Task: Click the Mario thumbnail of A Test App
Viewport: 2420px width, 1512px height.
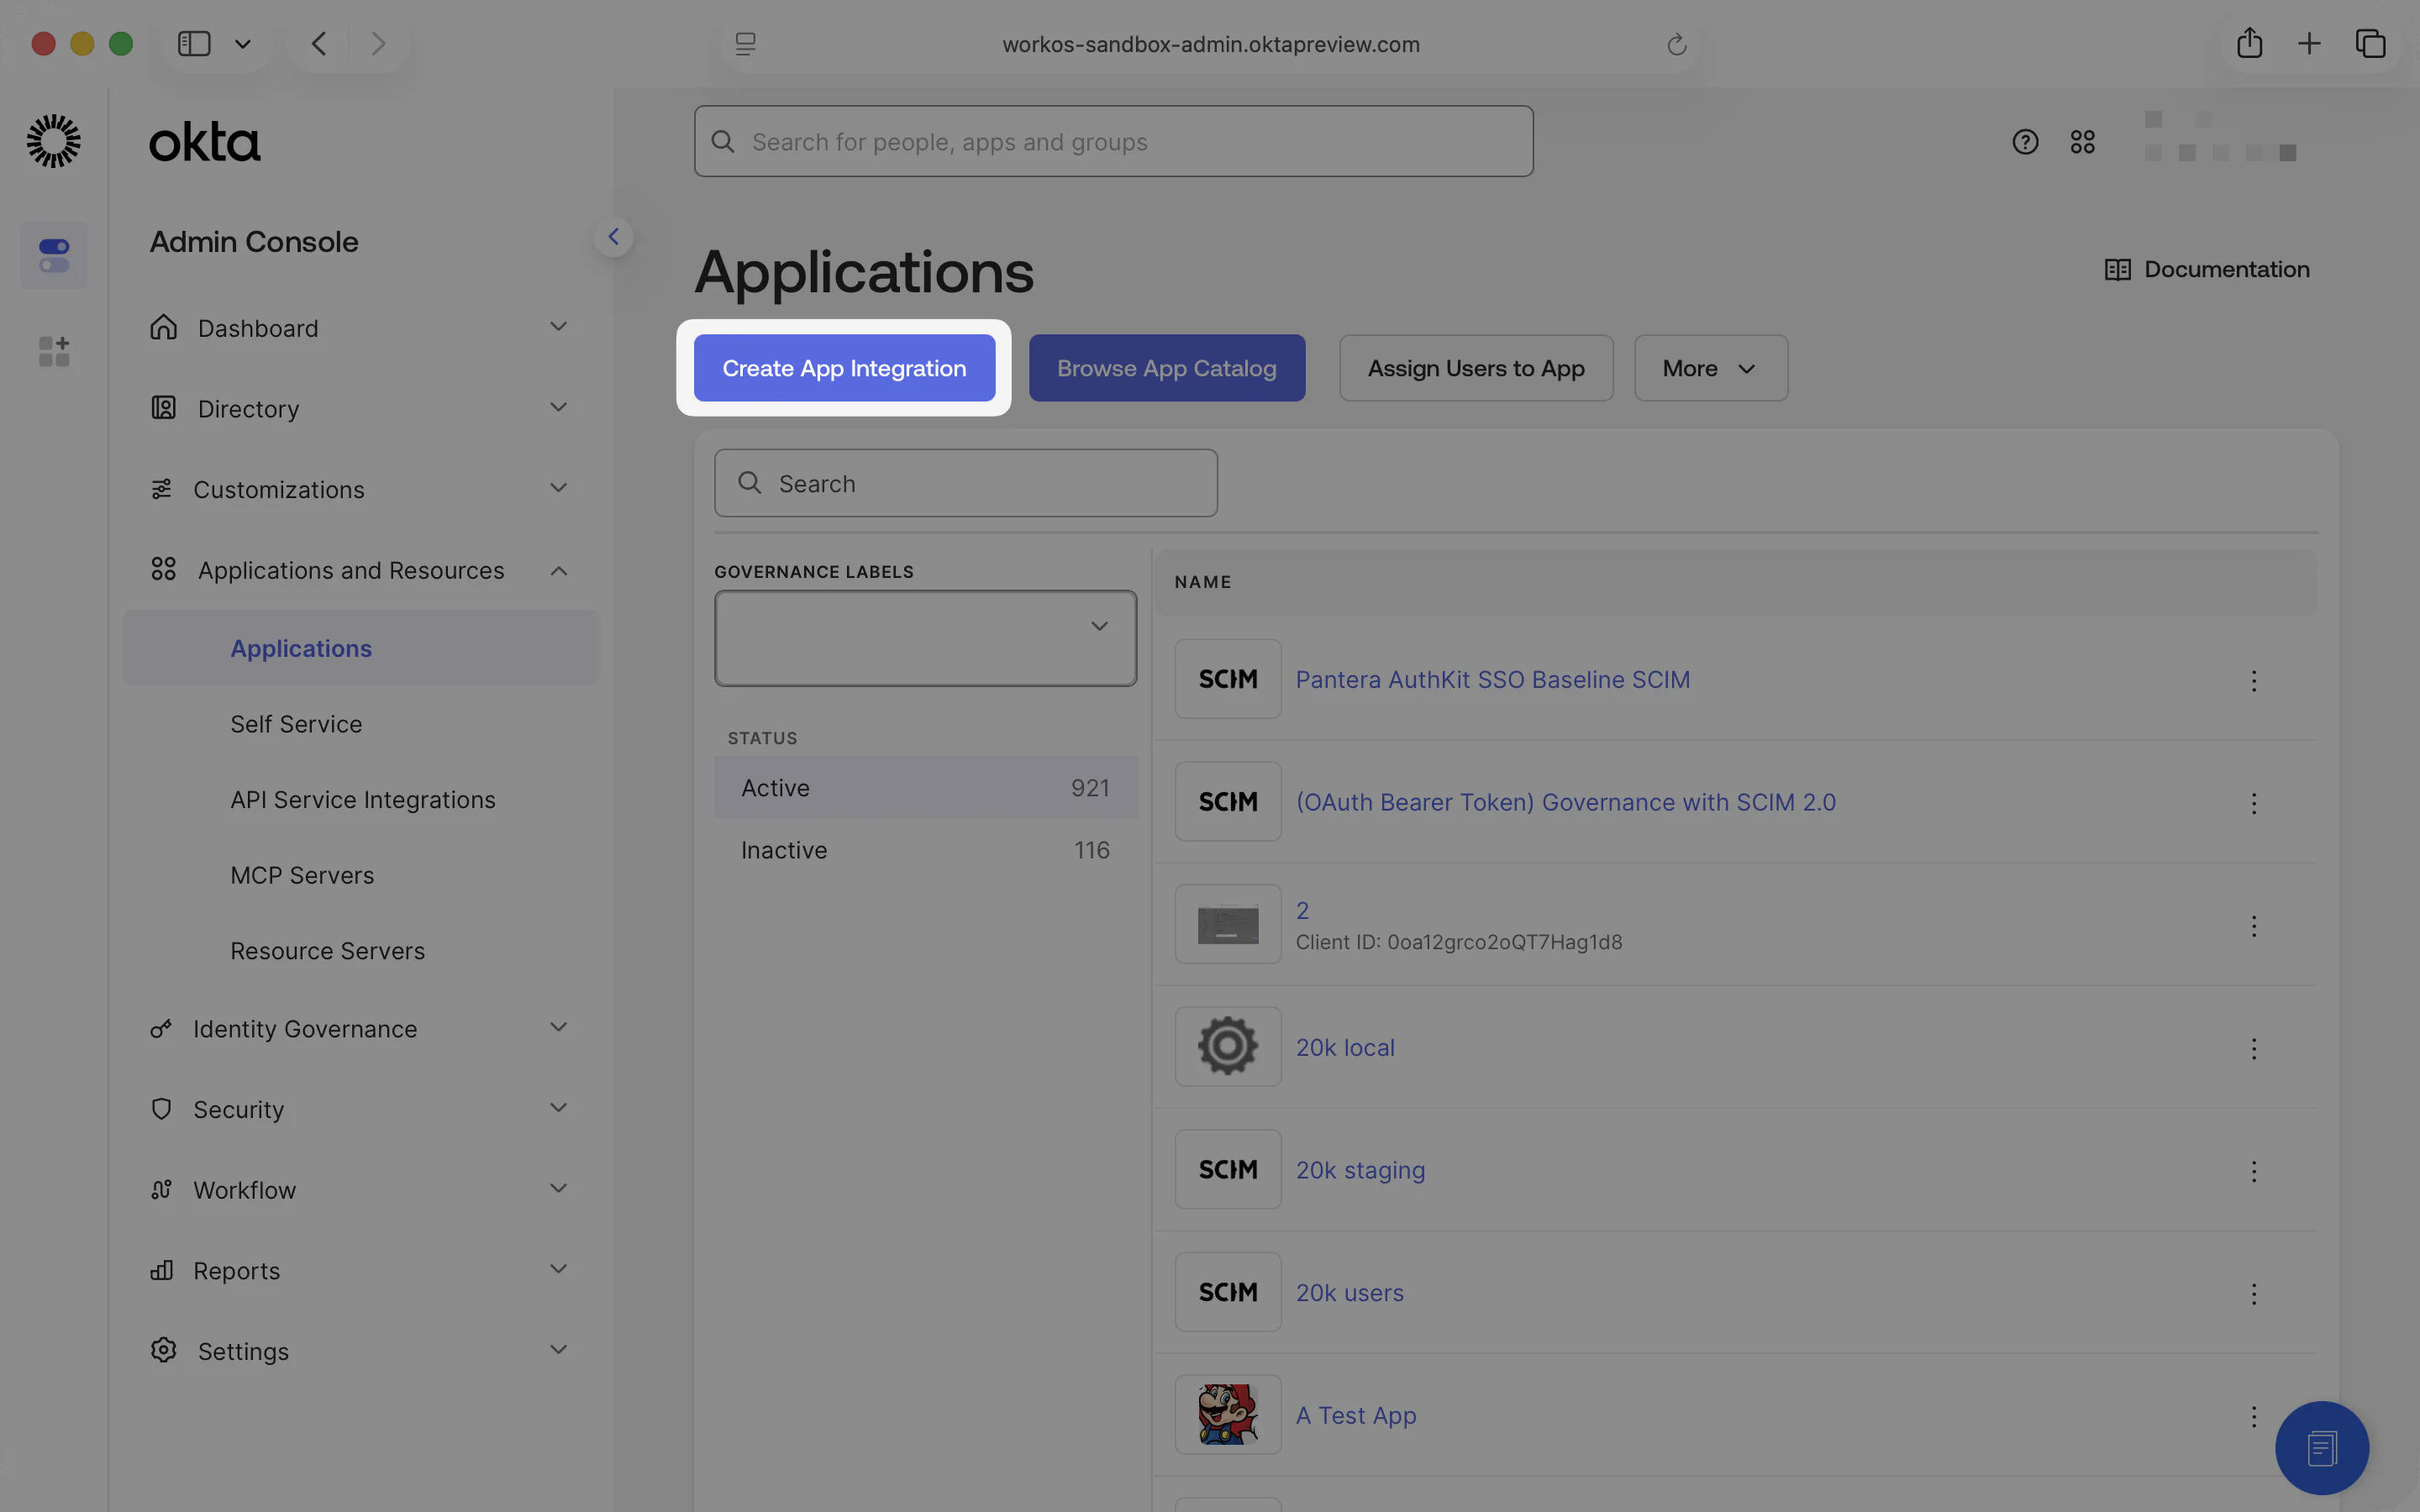Action: click(x=1228, y=1414)
